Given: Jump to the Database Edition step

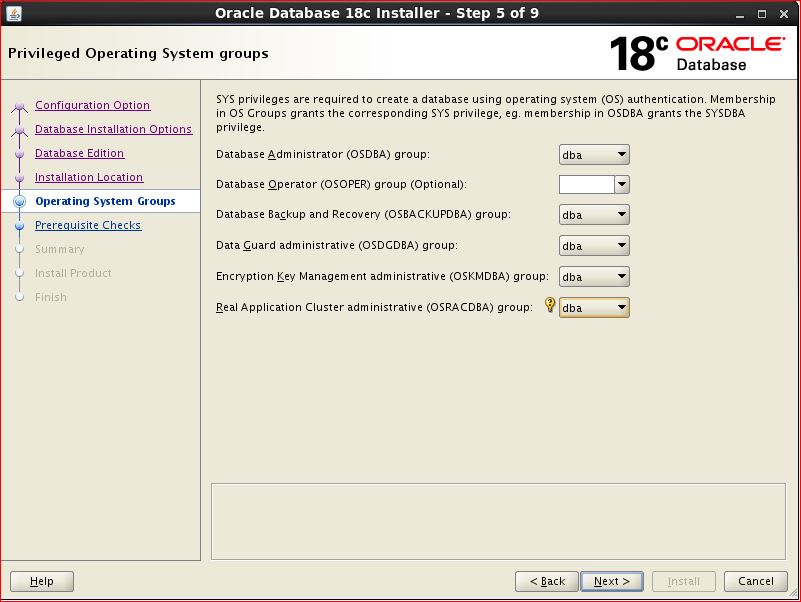Looking at the screenshot, I should [79, 154].
